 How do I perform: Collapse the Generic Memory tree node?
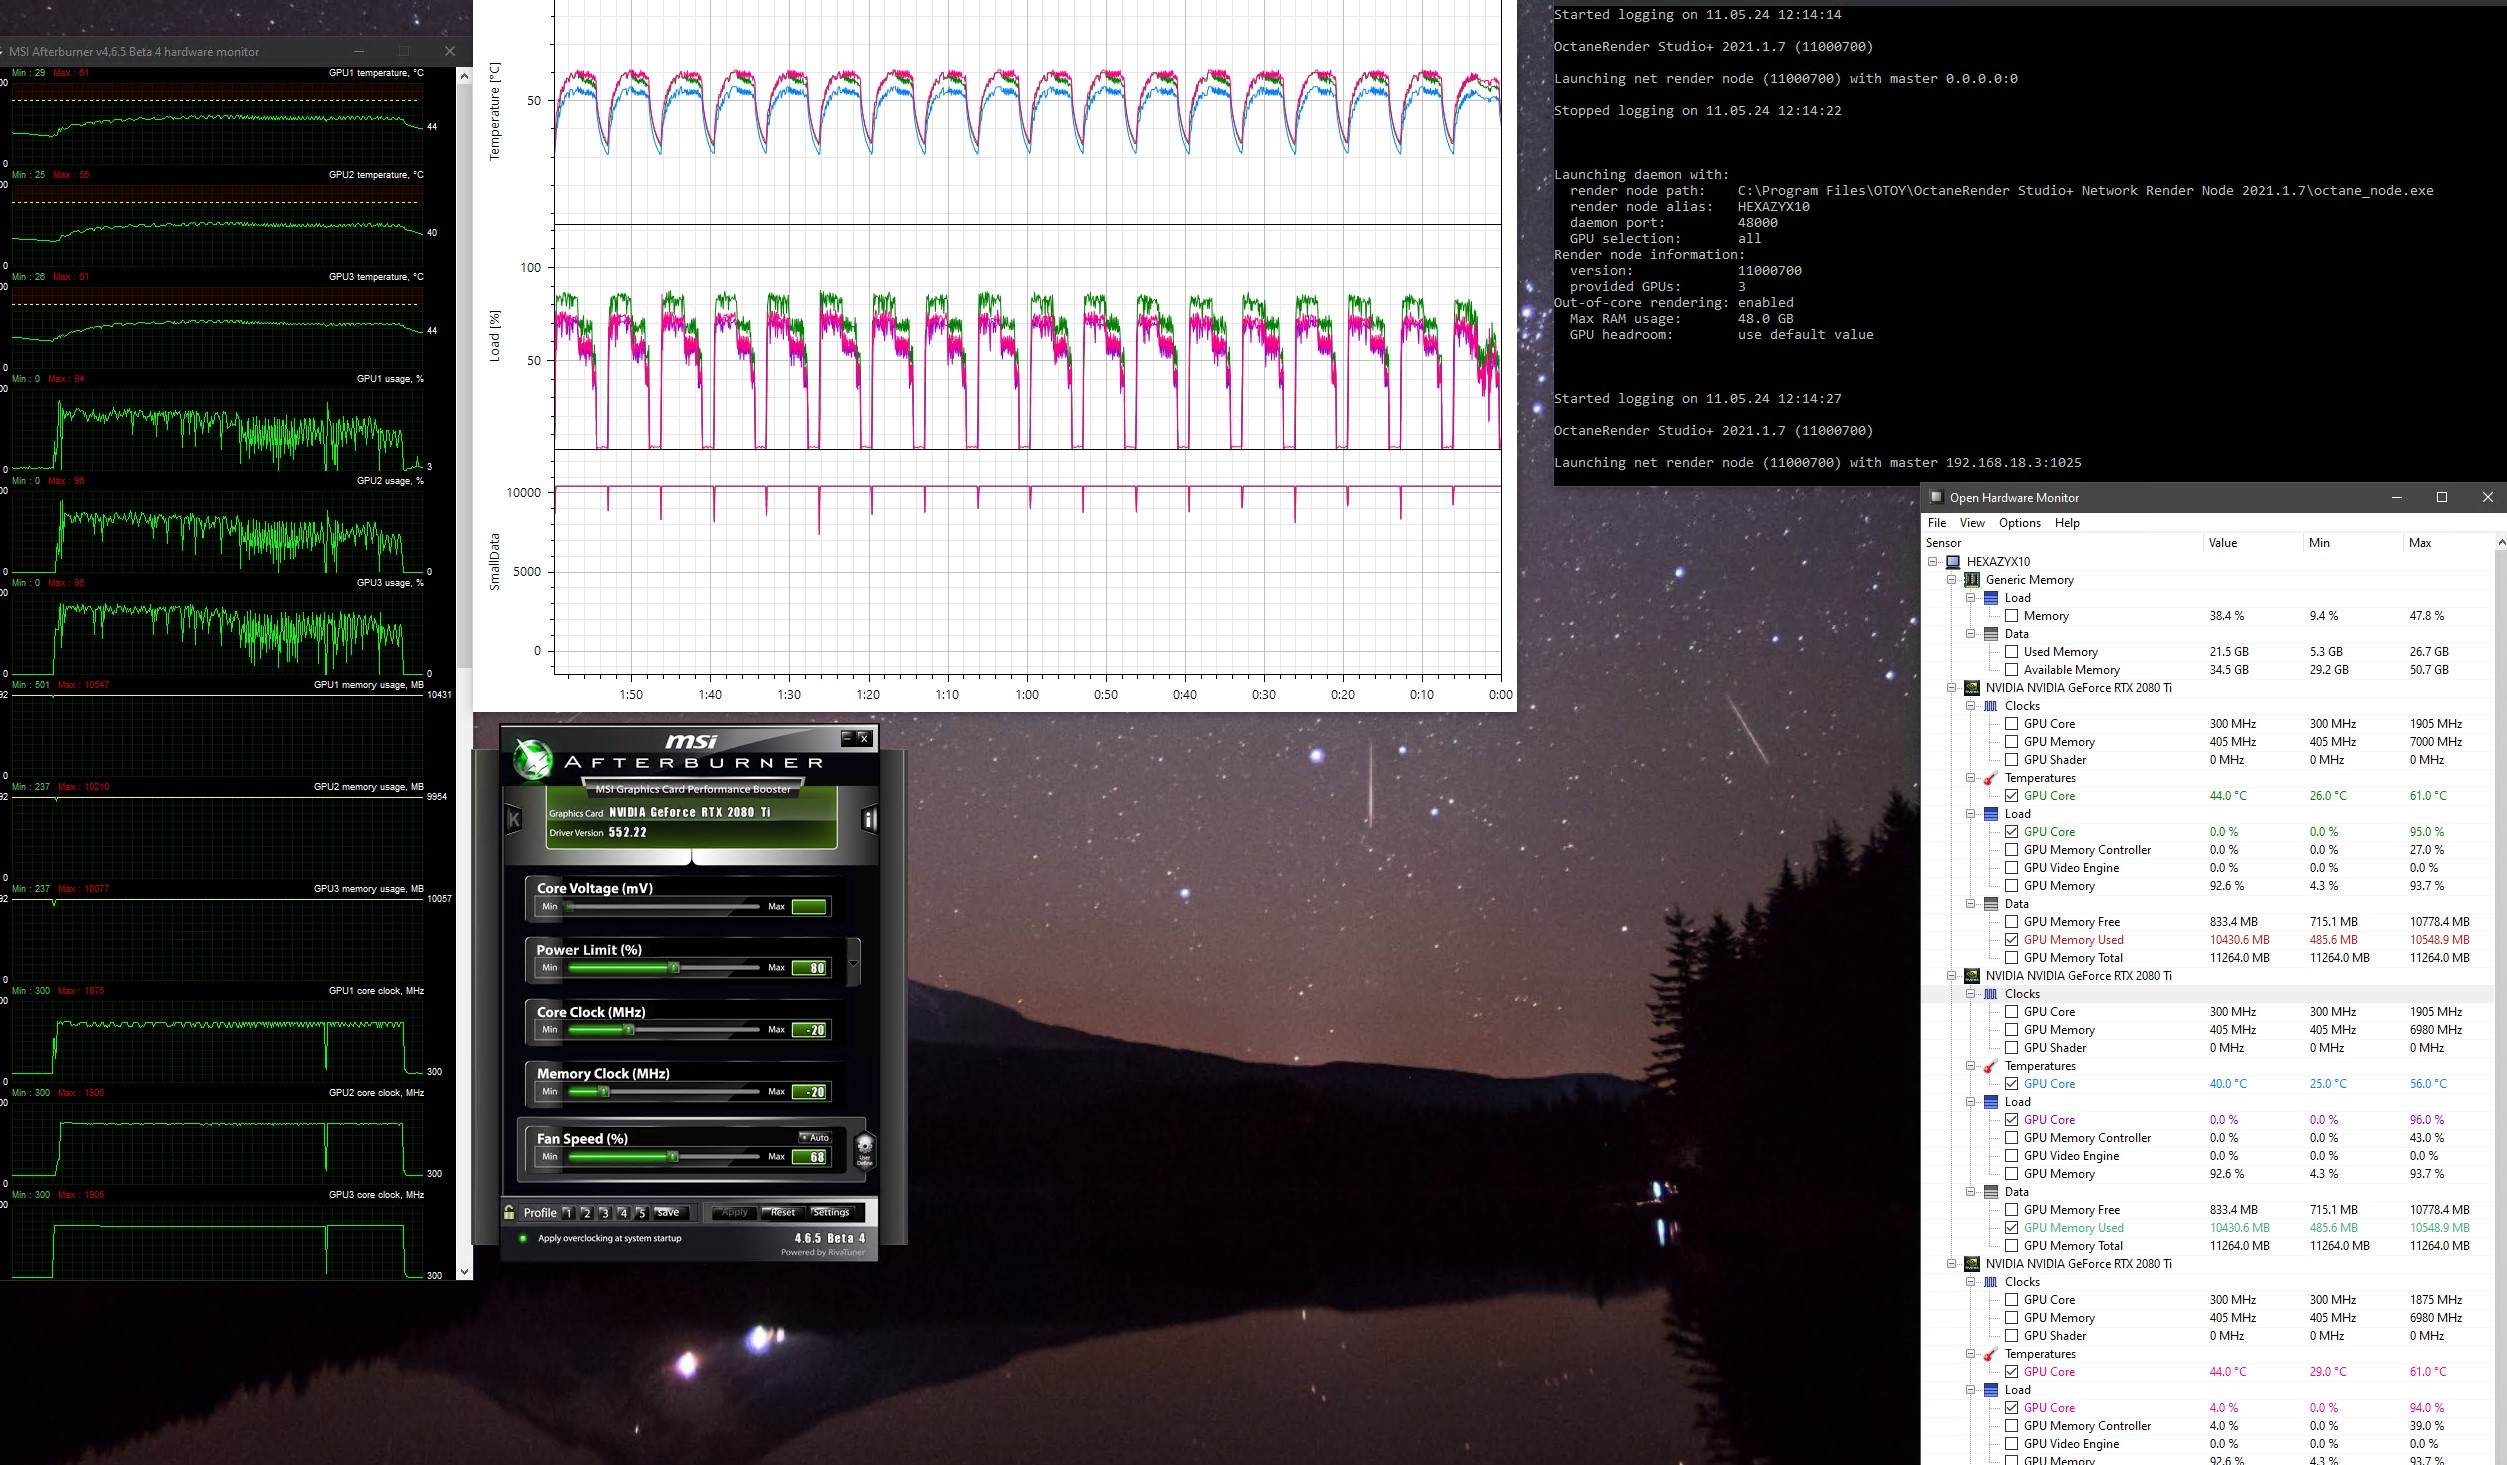1951,580
